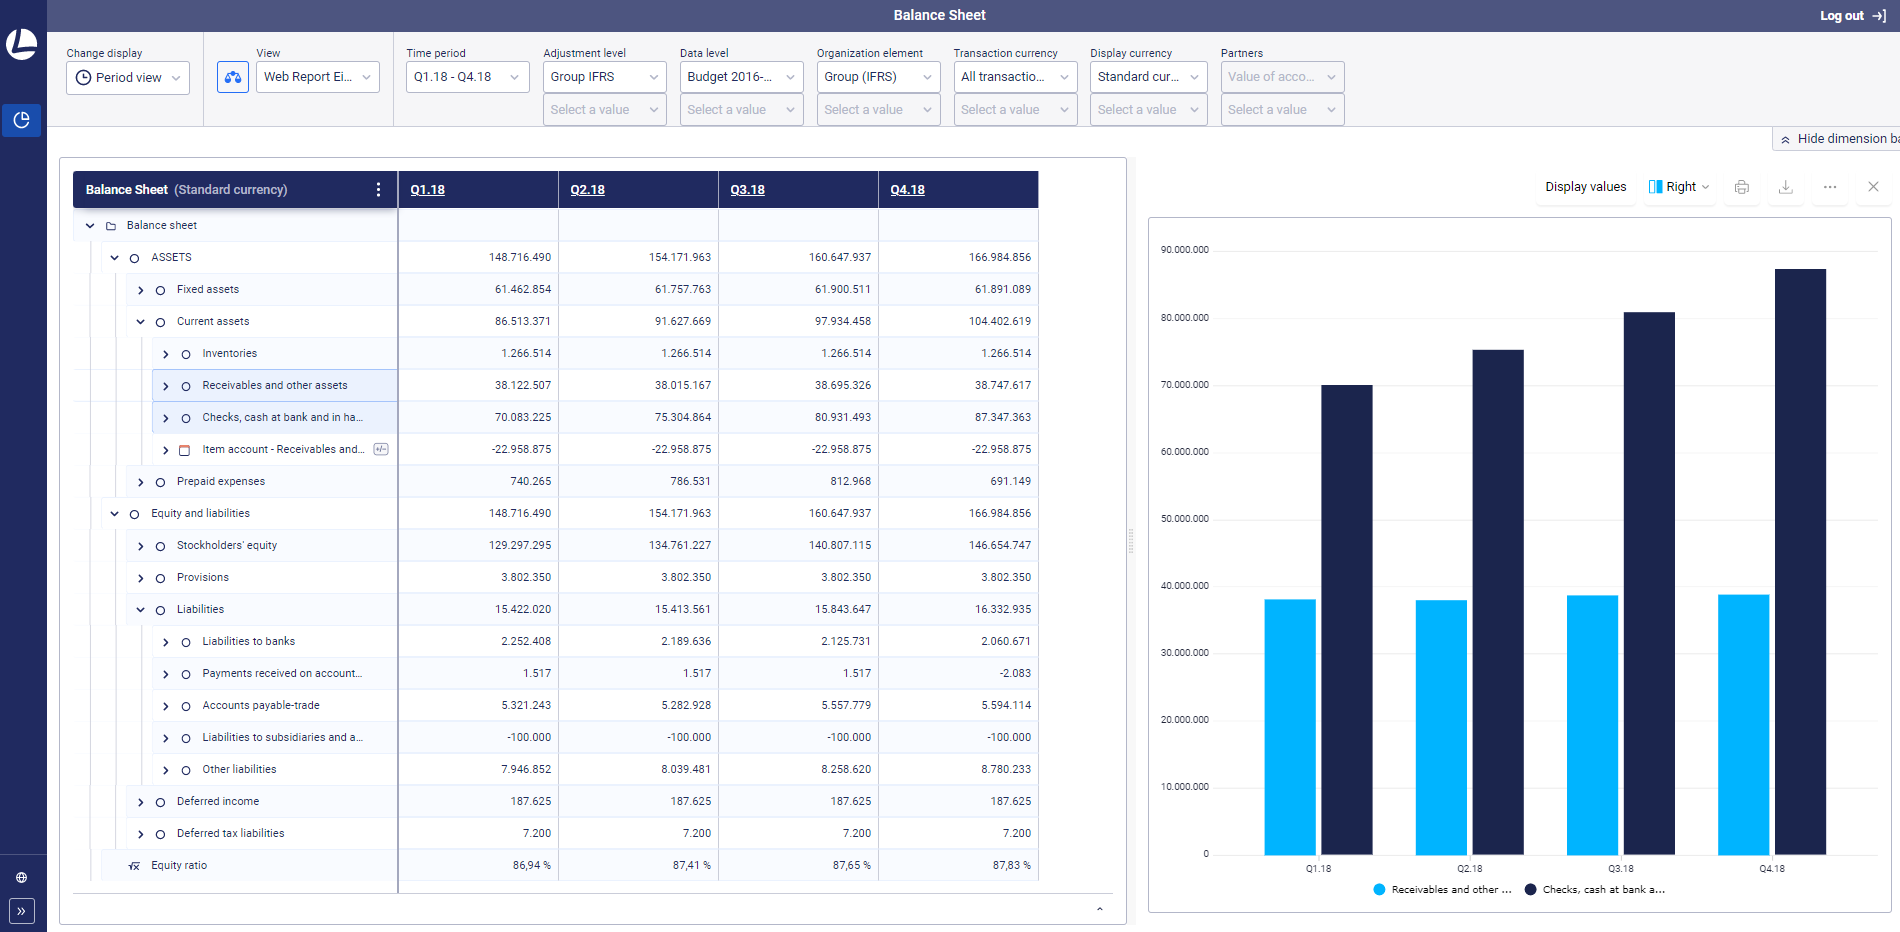Viewport: 1900px width, 932px height.
Task: Open the All transaction currency dropdown
Action: [x=1015, y=77]
